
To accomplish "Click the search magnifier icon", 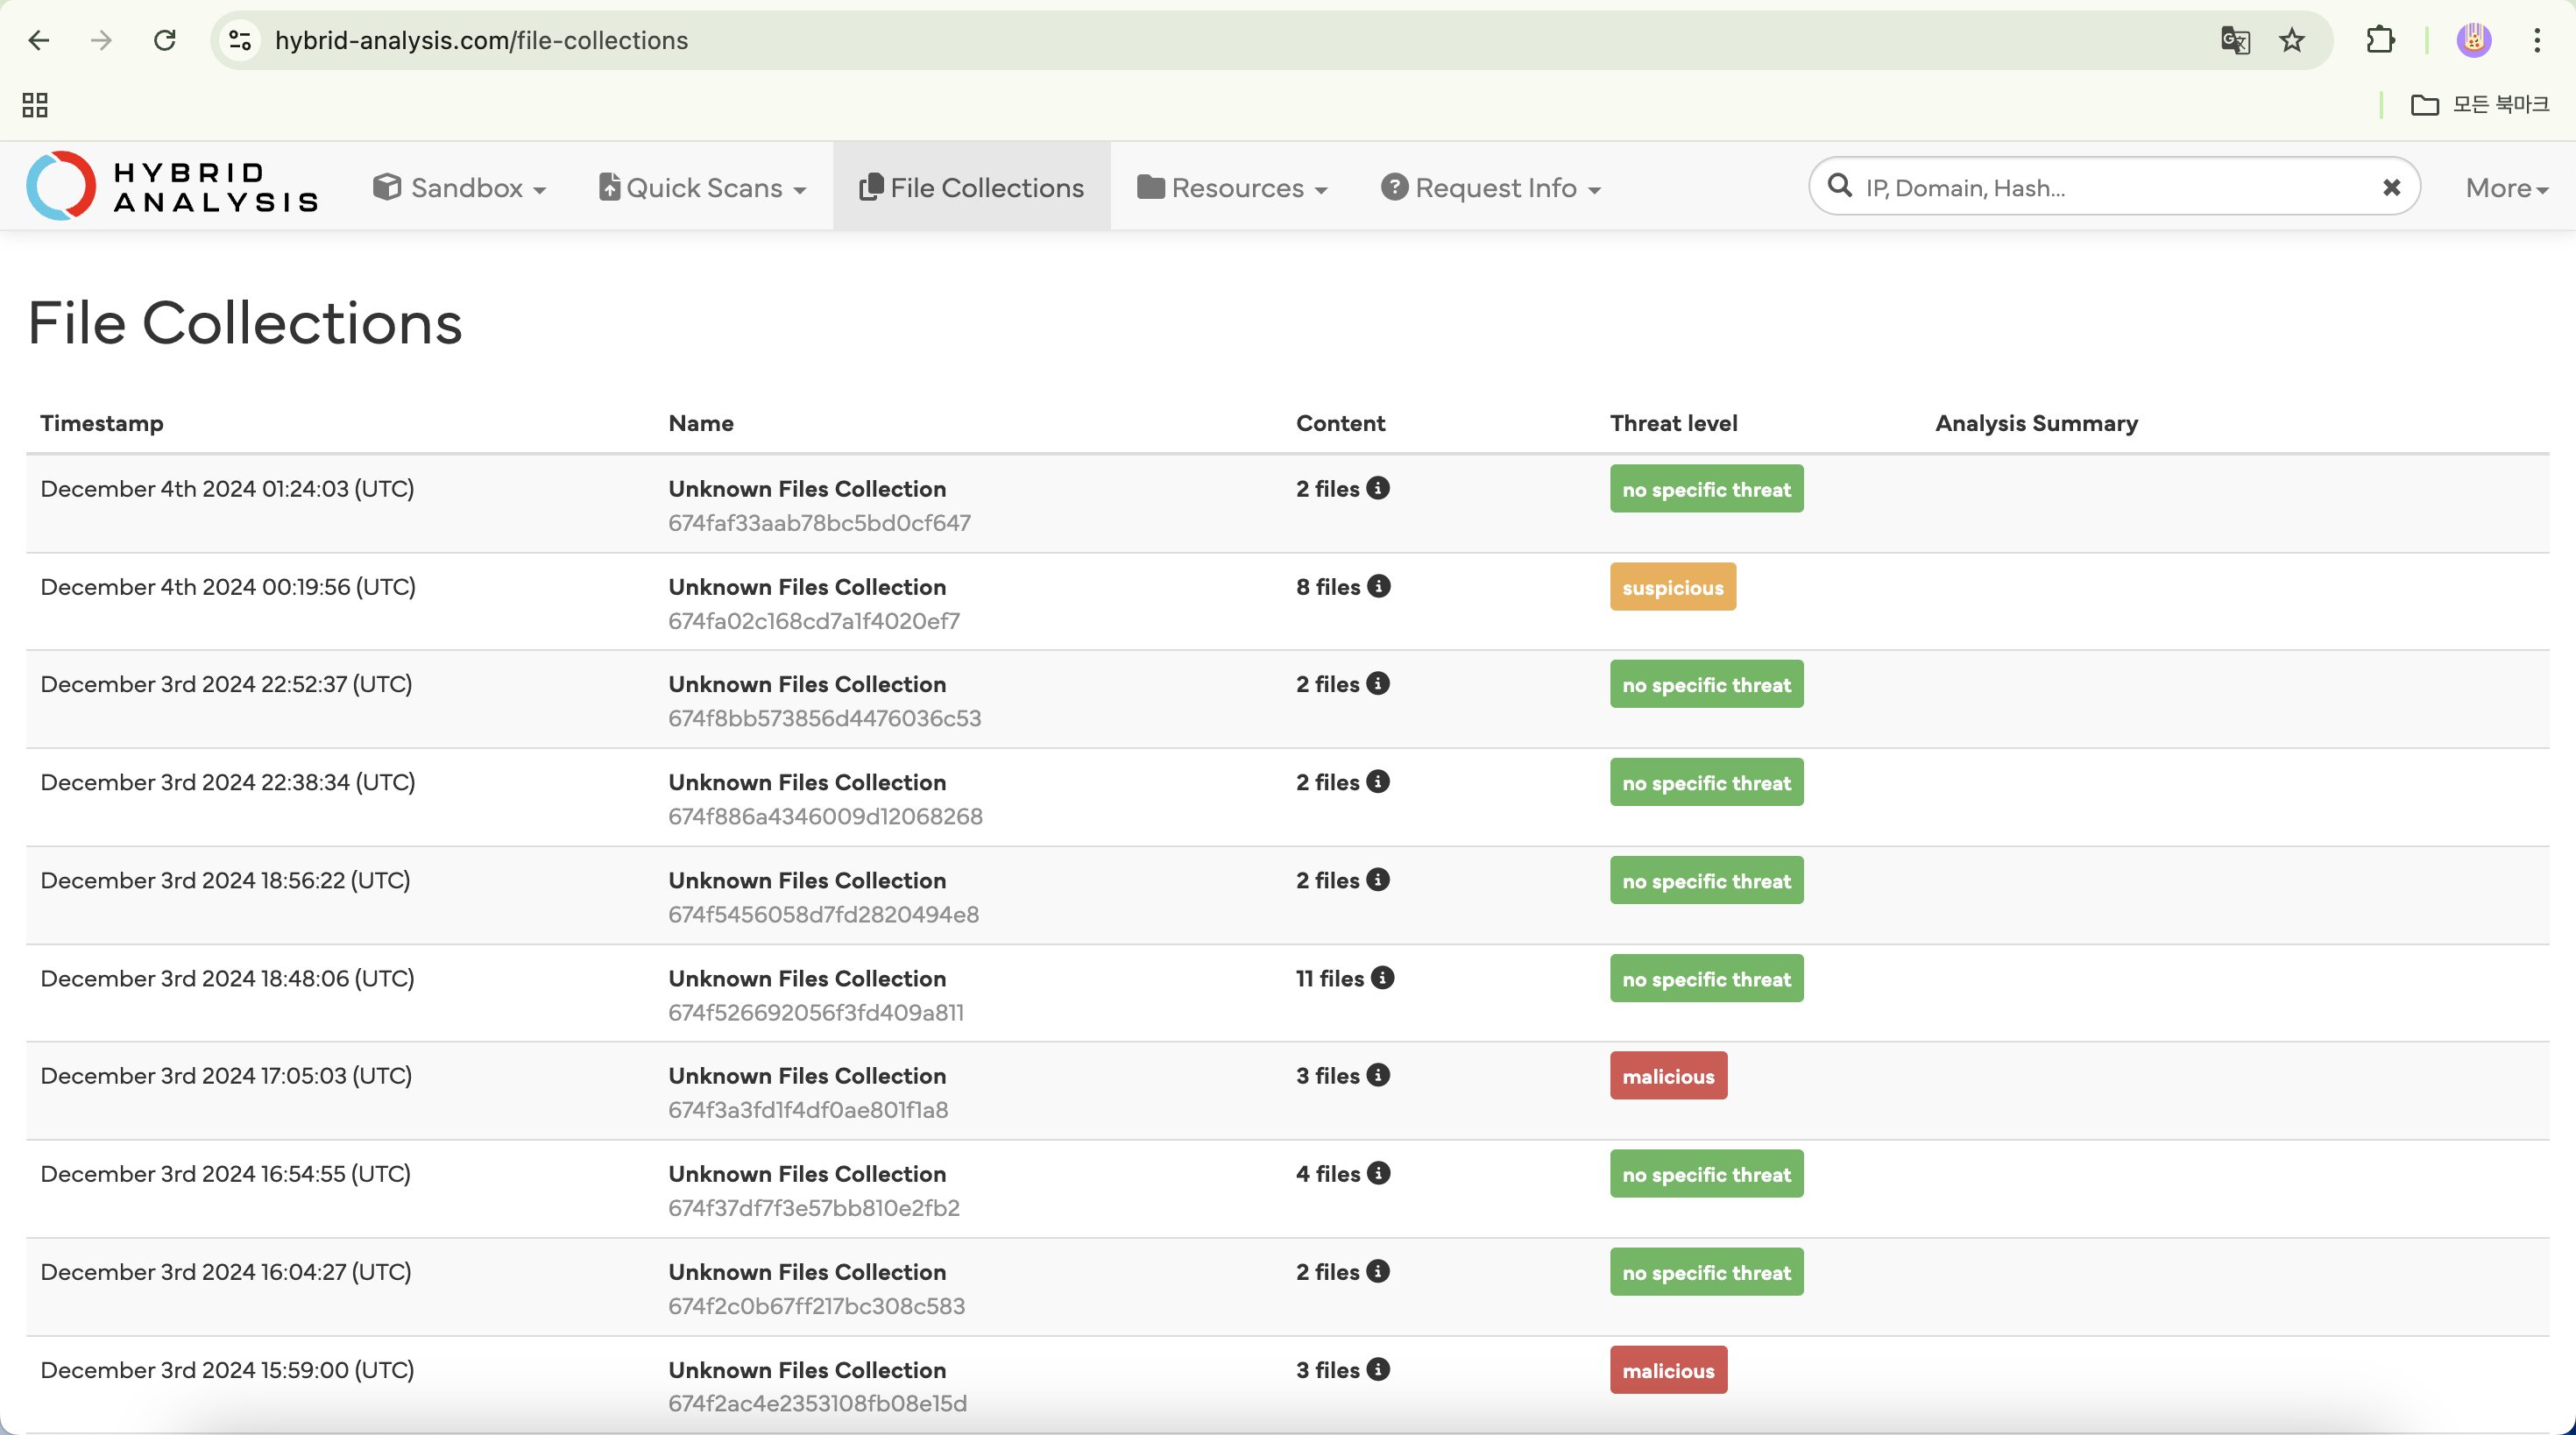I will [x=1839, y=186].
